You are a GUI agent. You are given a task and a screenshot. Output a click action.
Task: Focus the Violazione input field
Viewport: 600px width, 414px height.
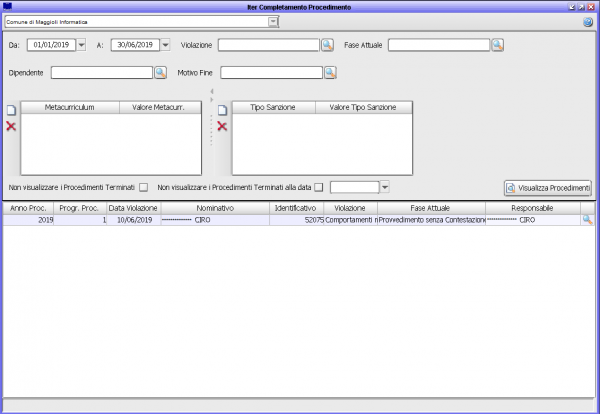coord(269,45)
